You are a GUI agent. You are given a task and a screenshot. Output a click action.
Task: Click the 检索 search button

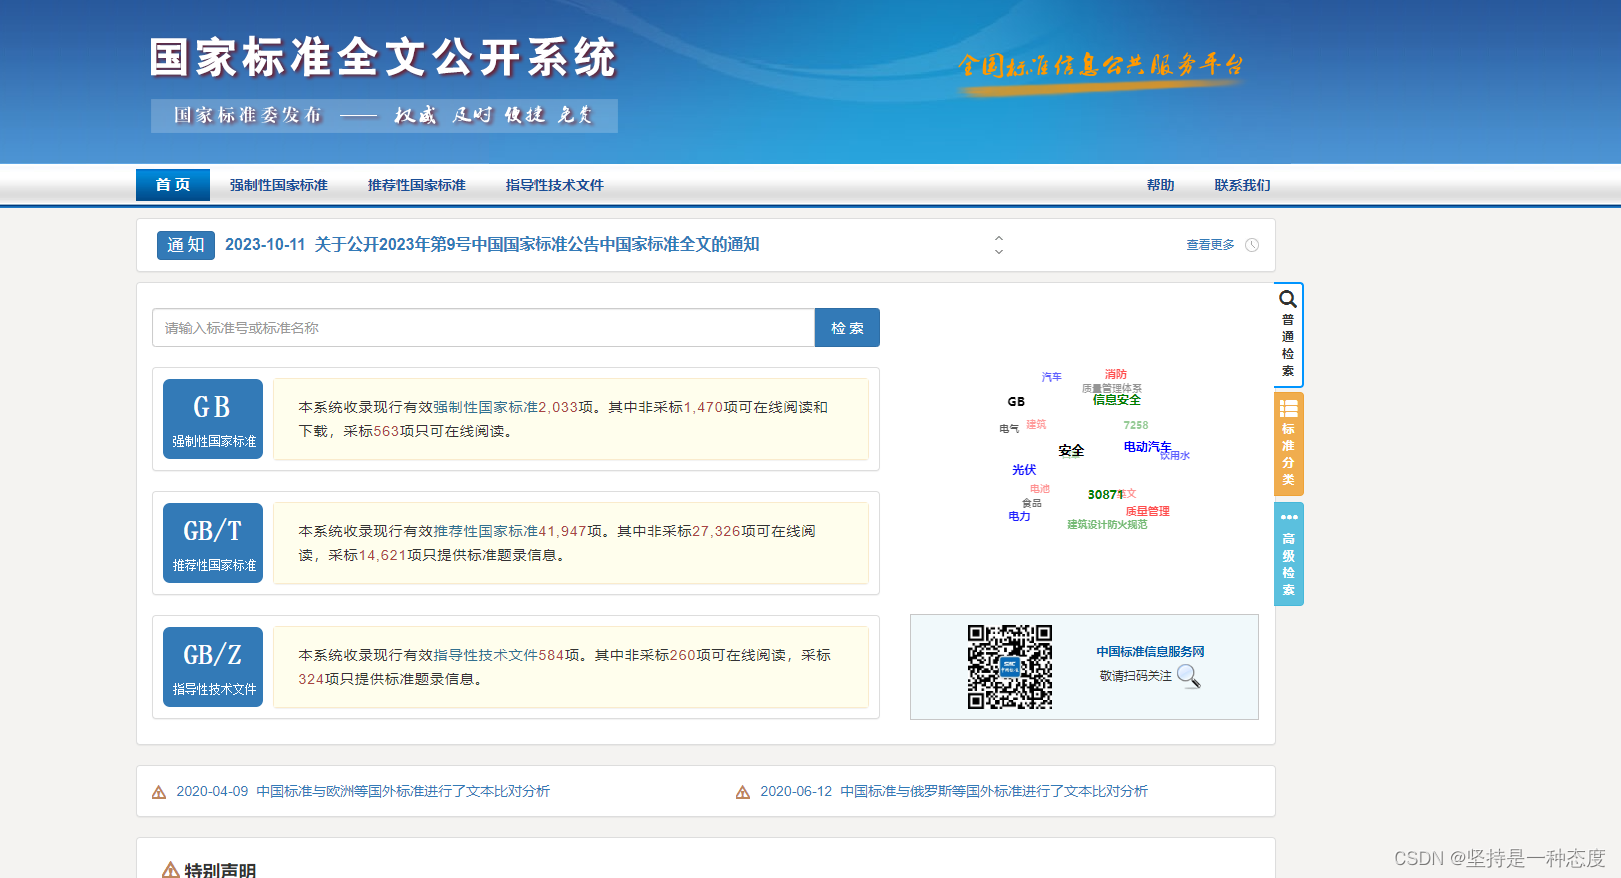tap(847, 328)
